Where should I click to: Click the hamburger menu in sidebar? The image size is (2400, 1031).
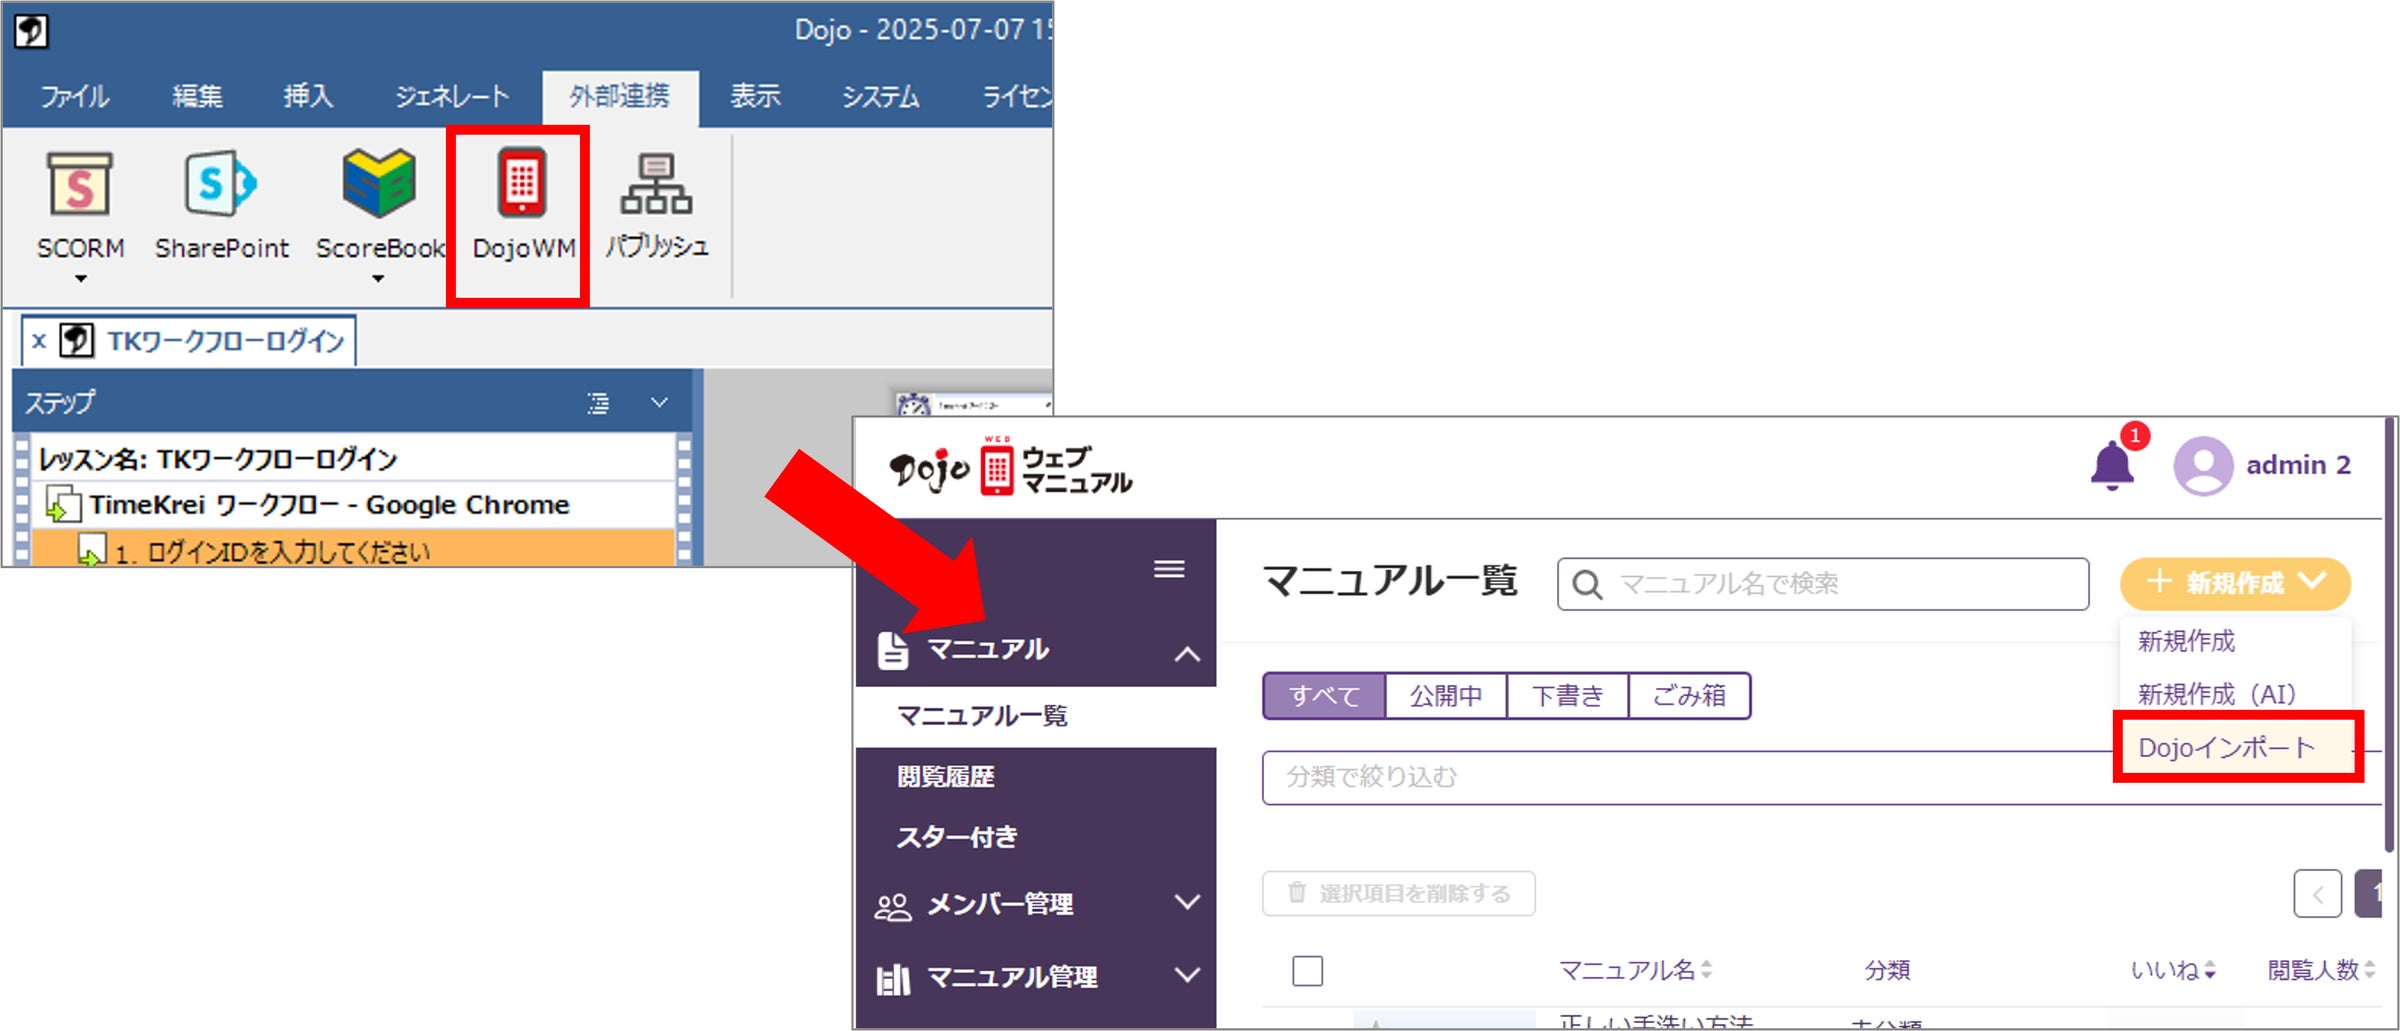(x=1167, y=570)
